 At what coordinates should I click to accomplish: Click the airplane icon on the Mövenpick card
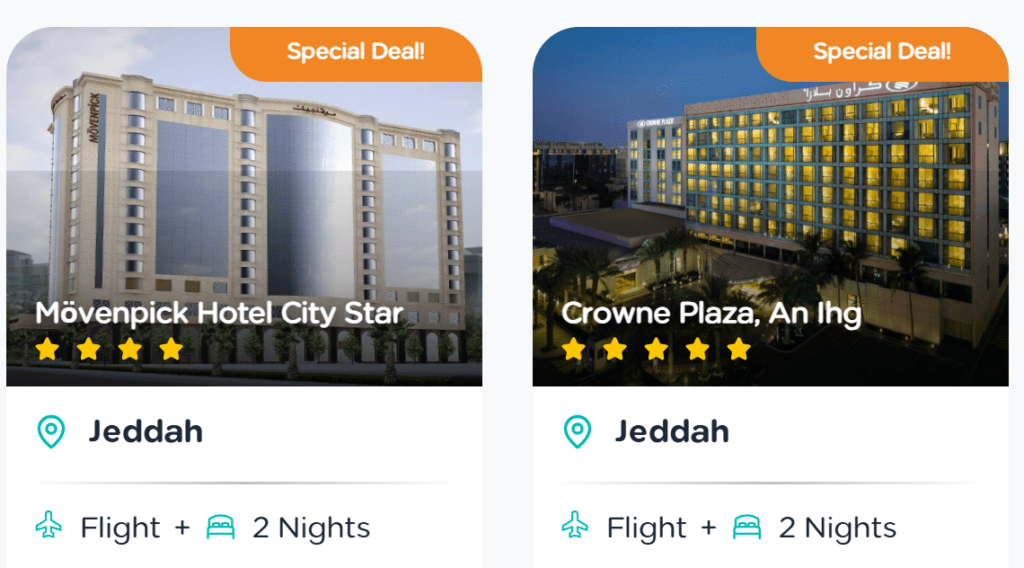point(49,526)
